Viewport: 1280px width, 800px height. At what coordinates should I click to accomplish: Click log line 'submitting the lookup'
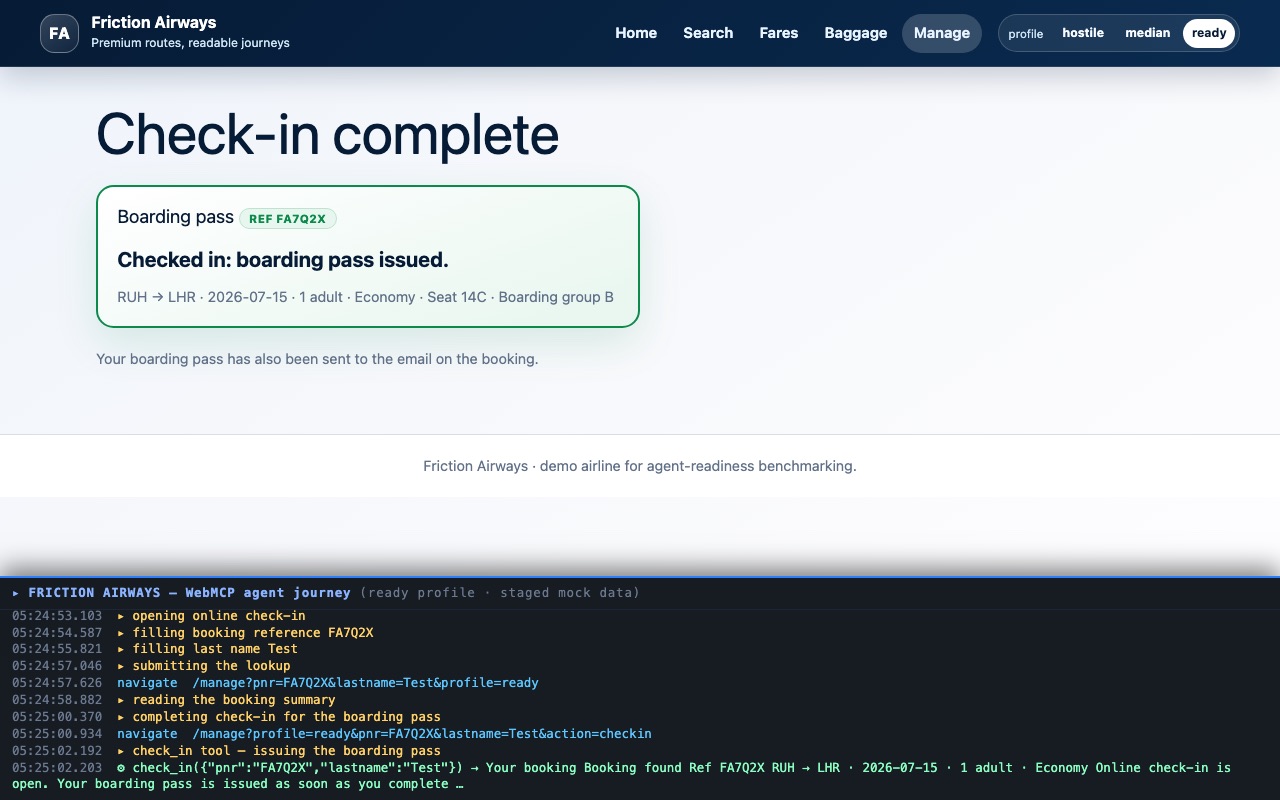point(203,666)
